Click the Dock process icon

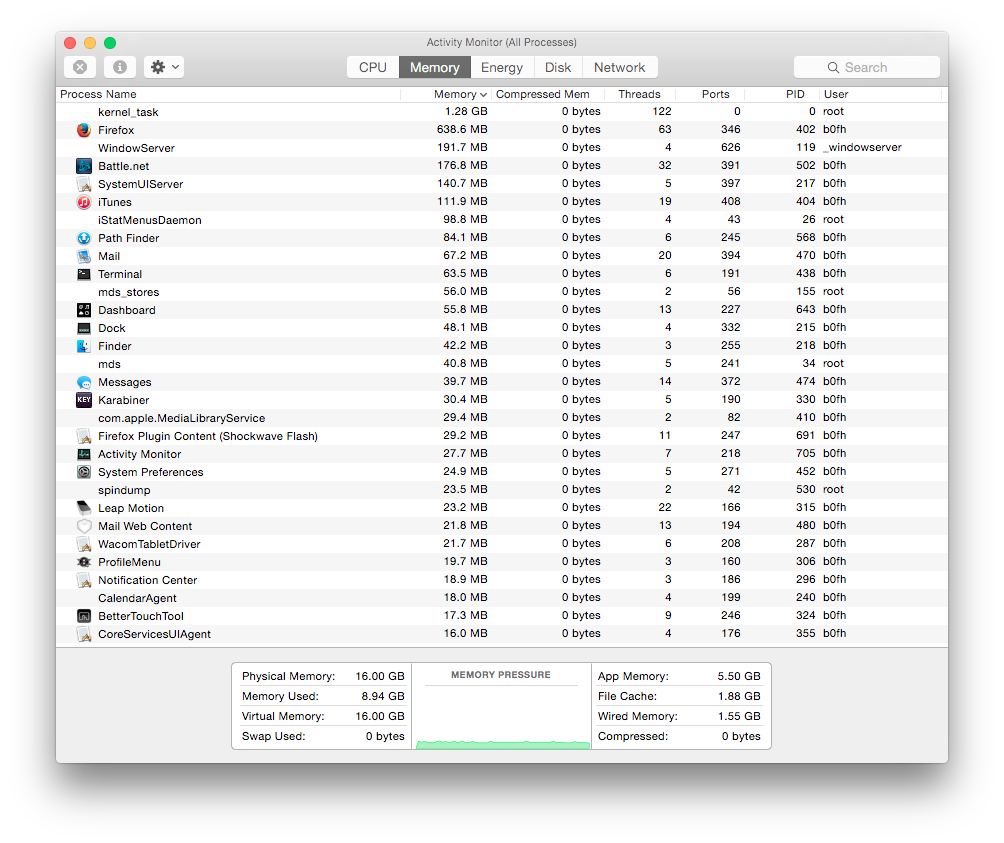coord(84,328)
